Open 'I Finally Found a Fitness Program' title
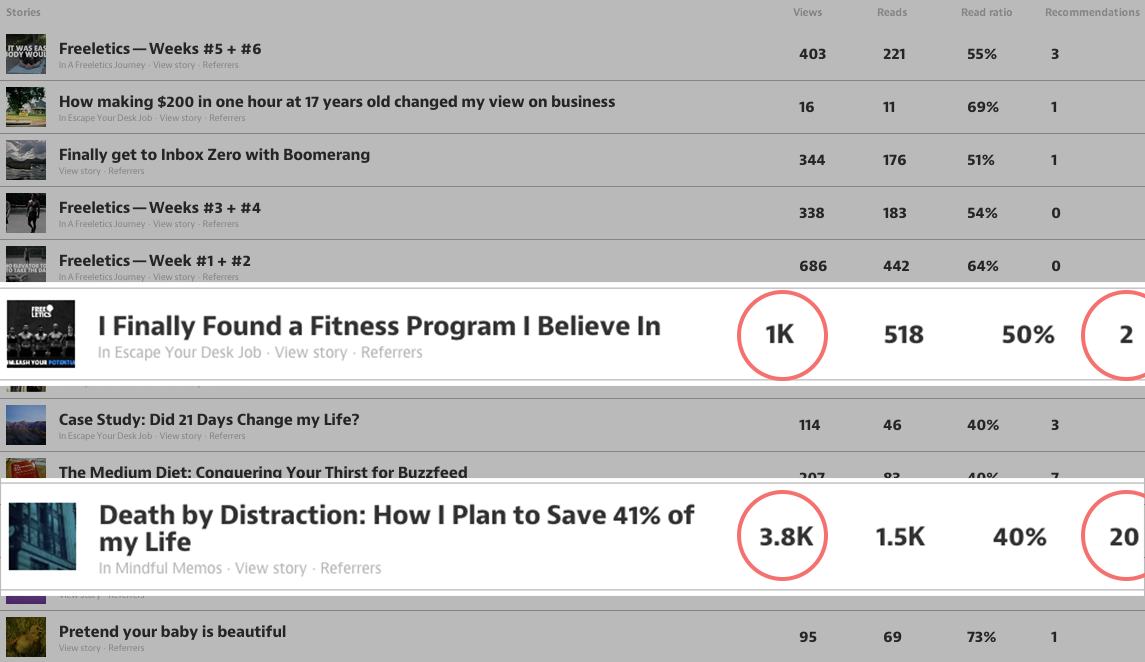Screen dimensions: 1145x662 click(379, 326)
